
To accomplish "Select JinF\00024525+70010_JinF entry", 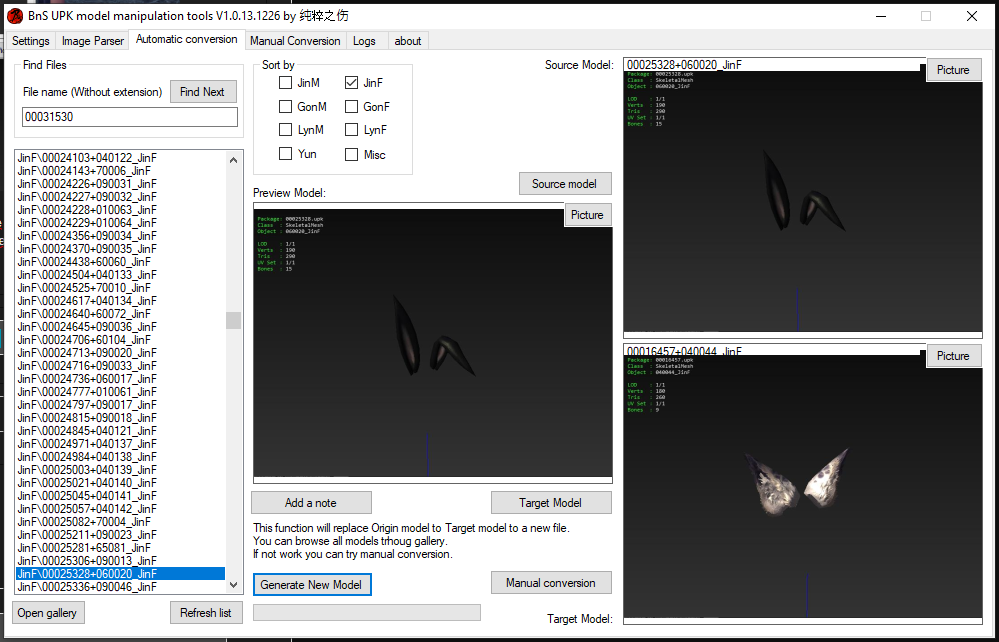I will [x=120, y=288].
